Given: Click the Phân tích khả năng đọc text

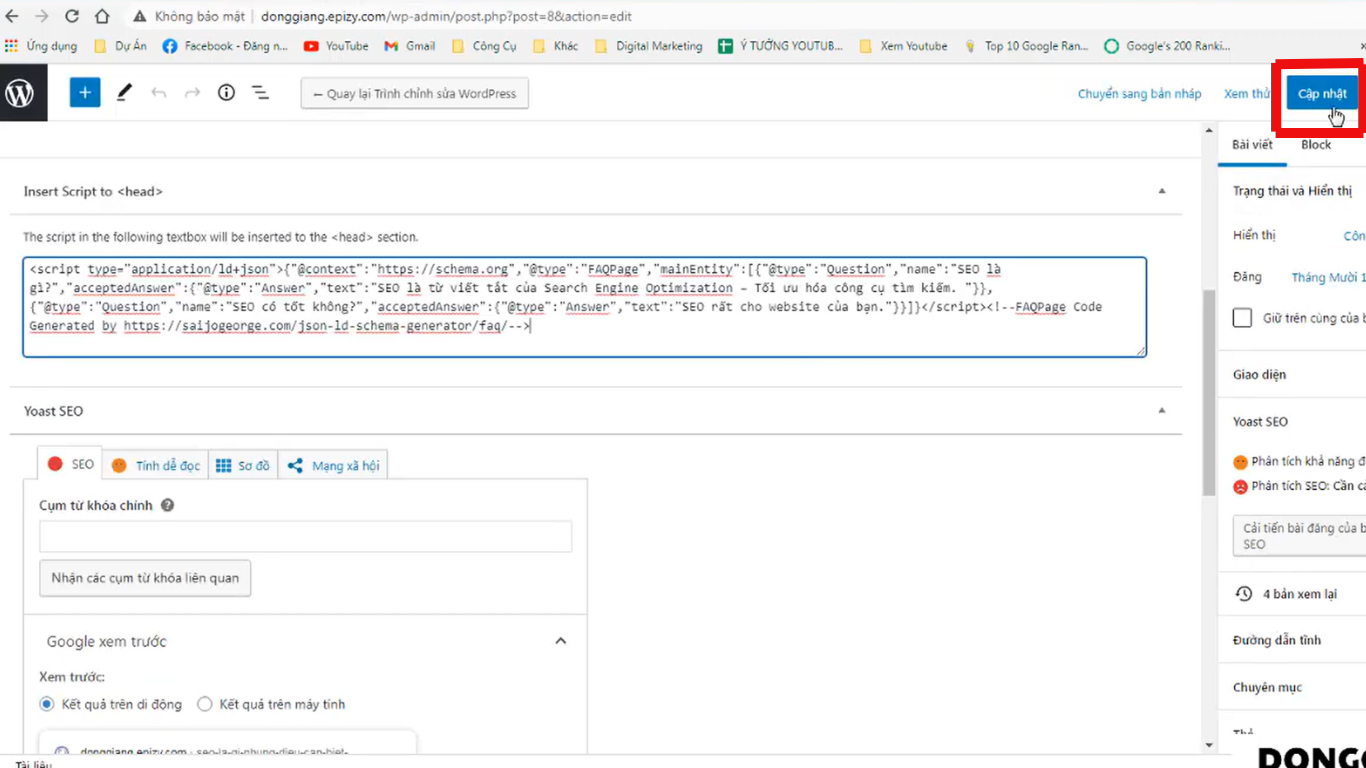Looking at the screenshot, I should pyautogui.click(x=1308, y=462).
